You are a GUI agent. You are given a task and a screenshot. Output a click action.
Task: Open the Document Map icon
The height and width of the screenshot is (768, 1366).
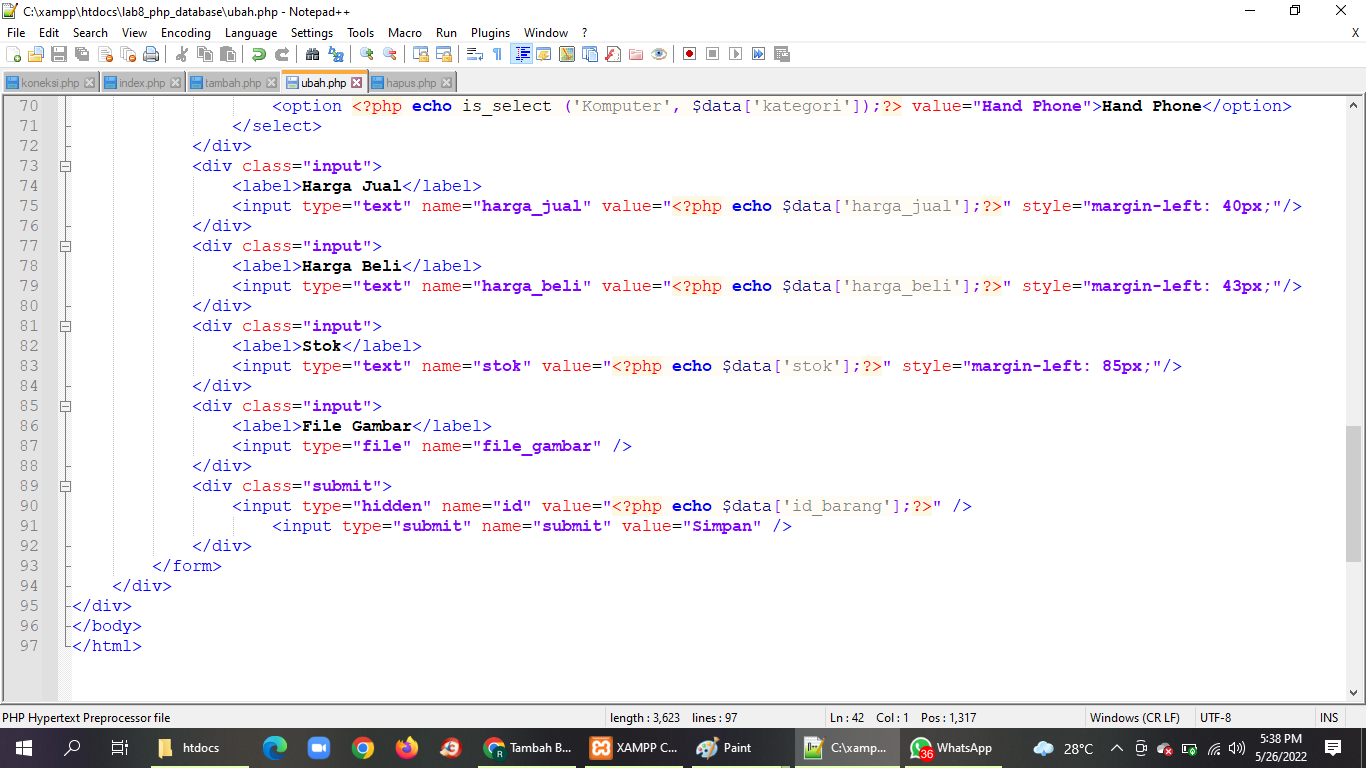(566, 53)
